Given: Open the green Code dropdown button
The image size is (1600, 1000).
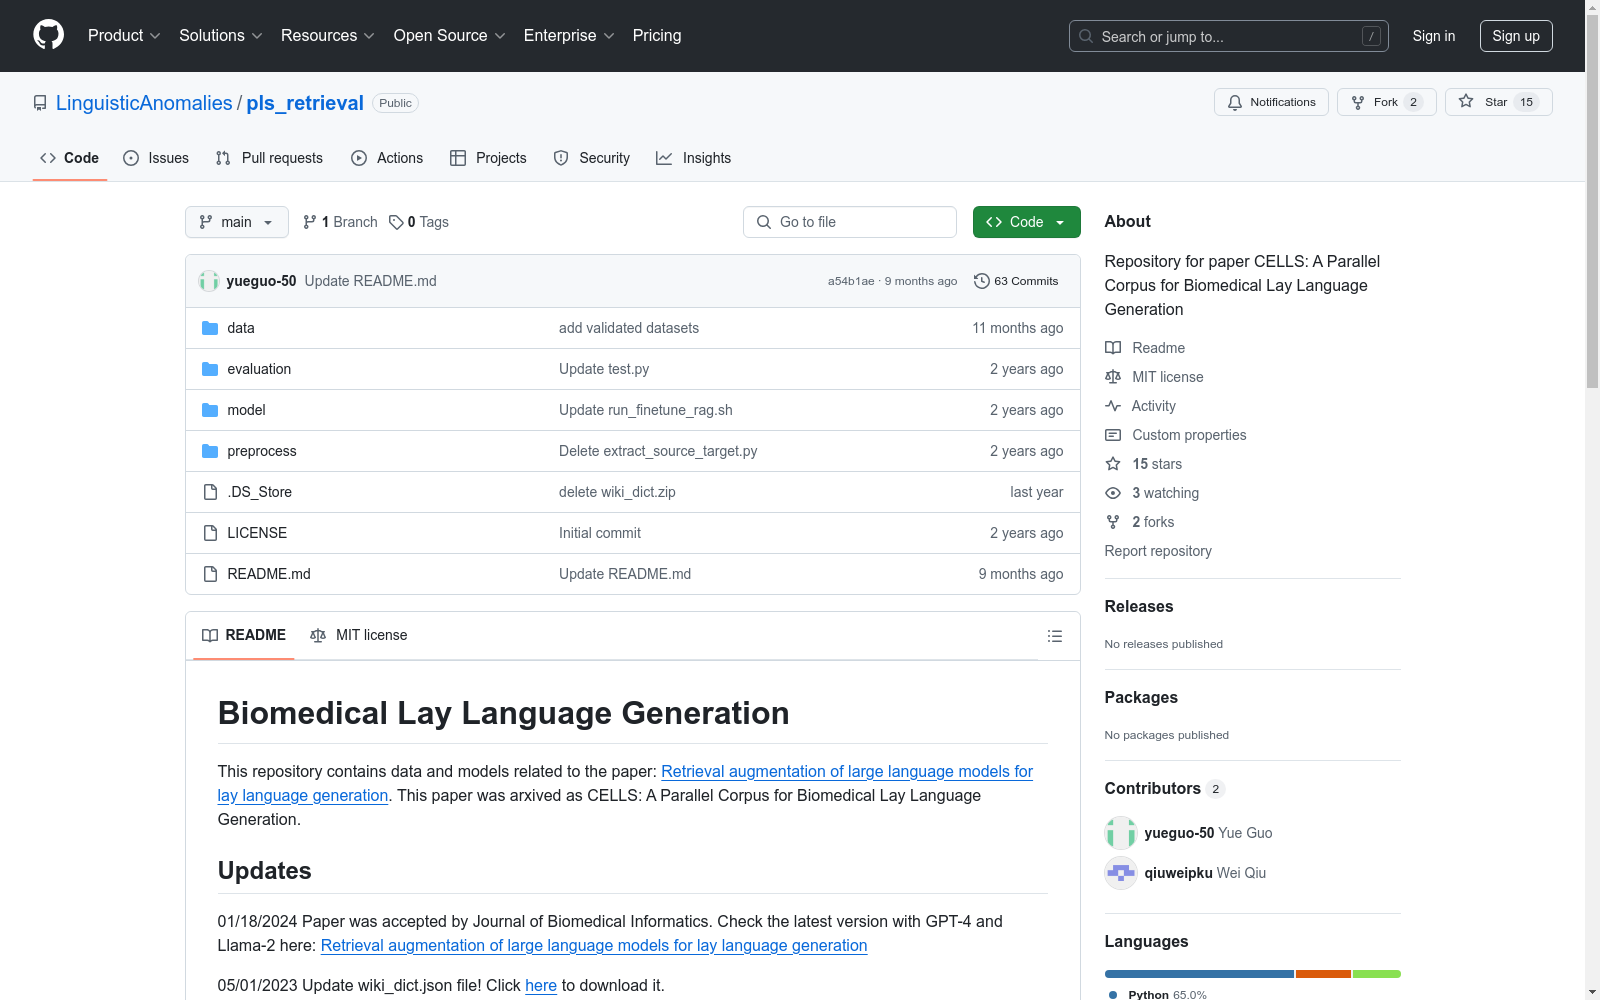Looking at the screenshot, I should coord(1026,222).
